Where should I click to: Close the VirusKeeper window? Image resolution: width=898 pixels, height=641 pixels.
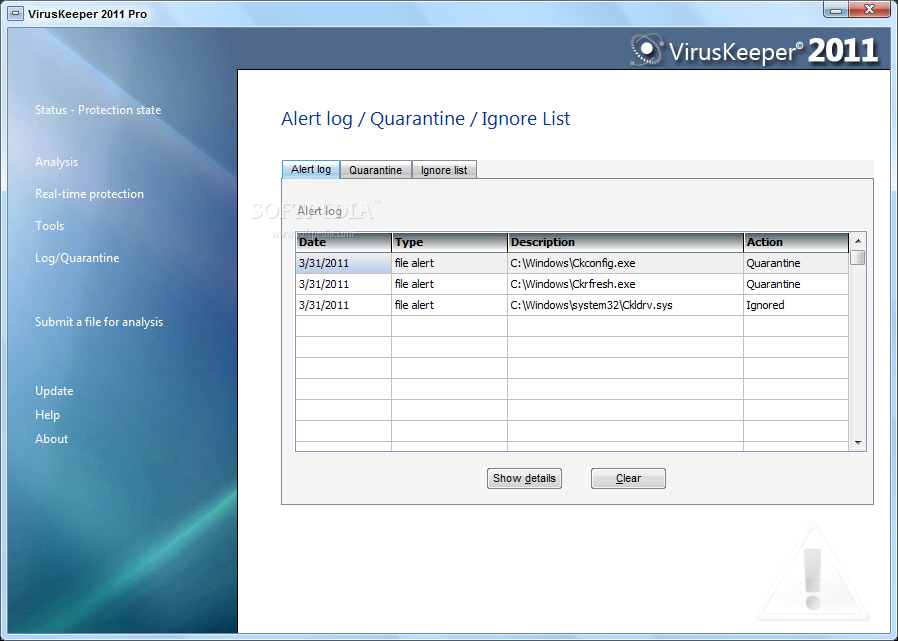869,10
